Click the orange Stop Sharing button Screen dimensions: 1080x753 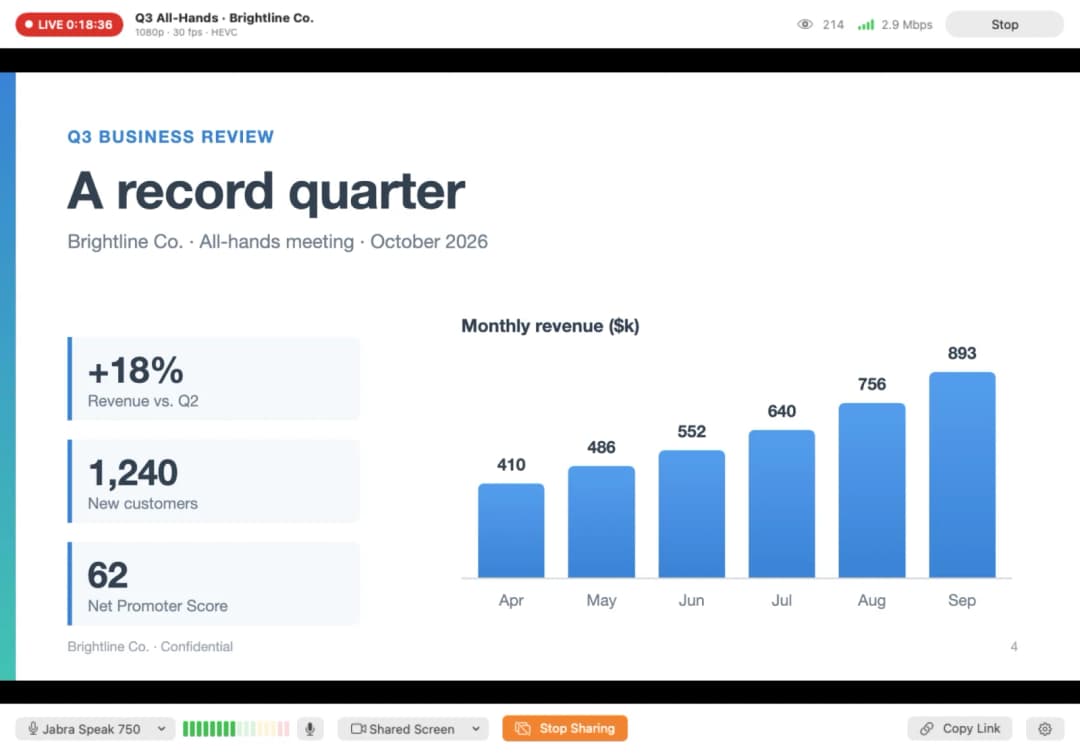565,728
